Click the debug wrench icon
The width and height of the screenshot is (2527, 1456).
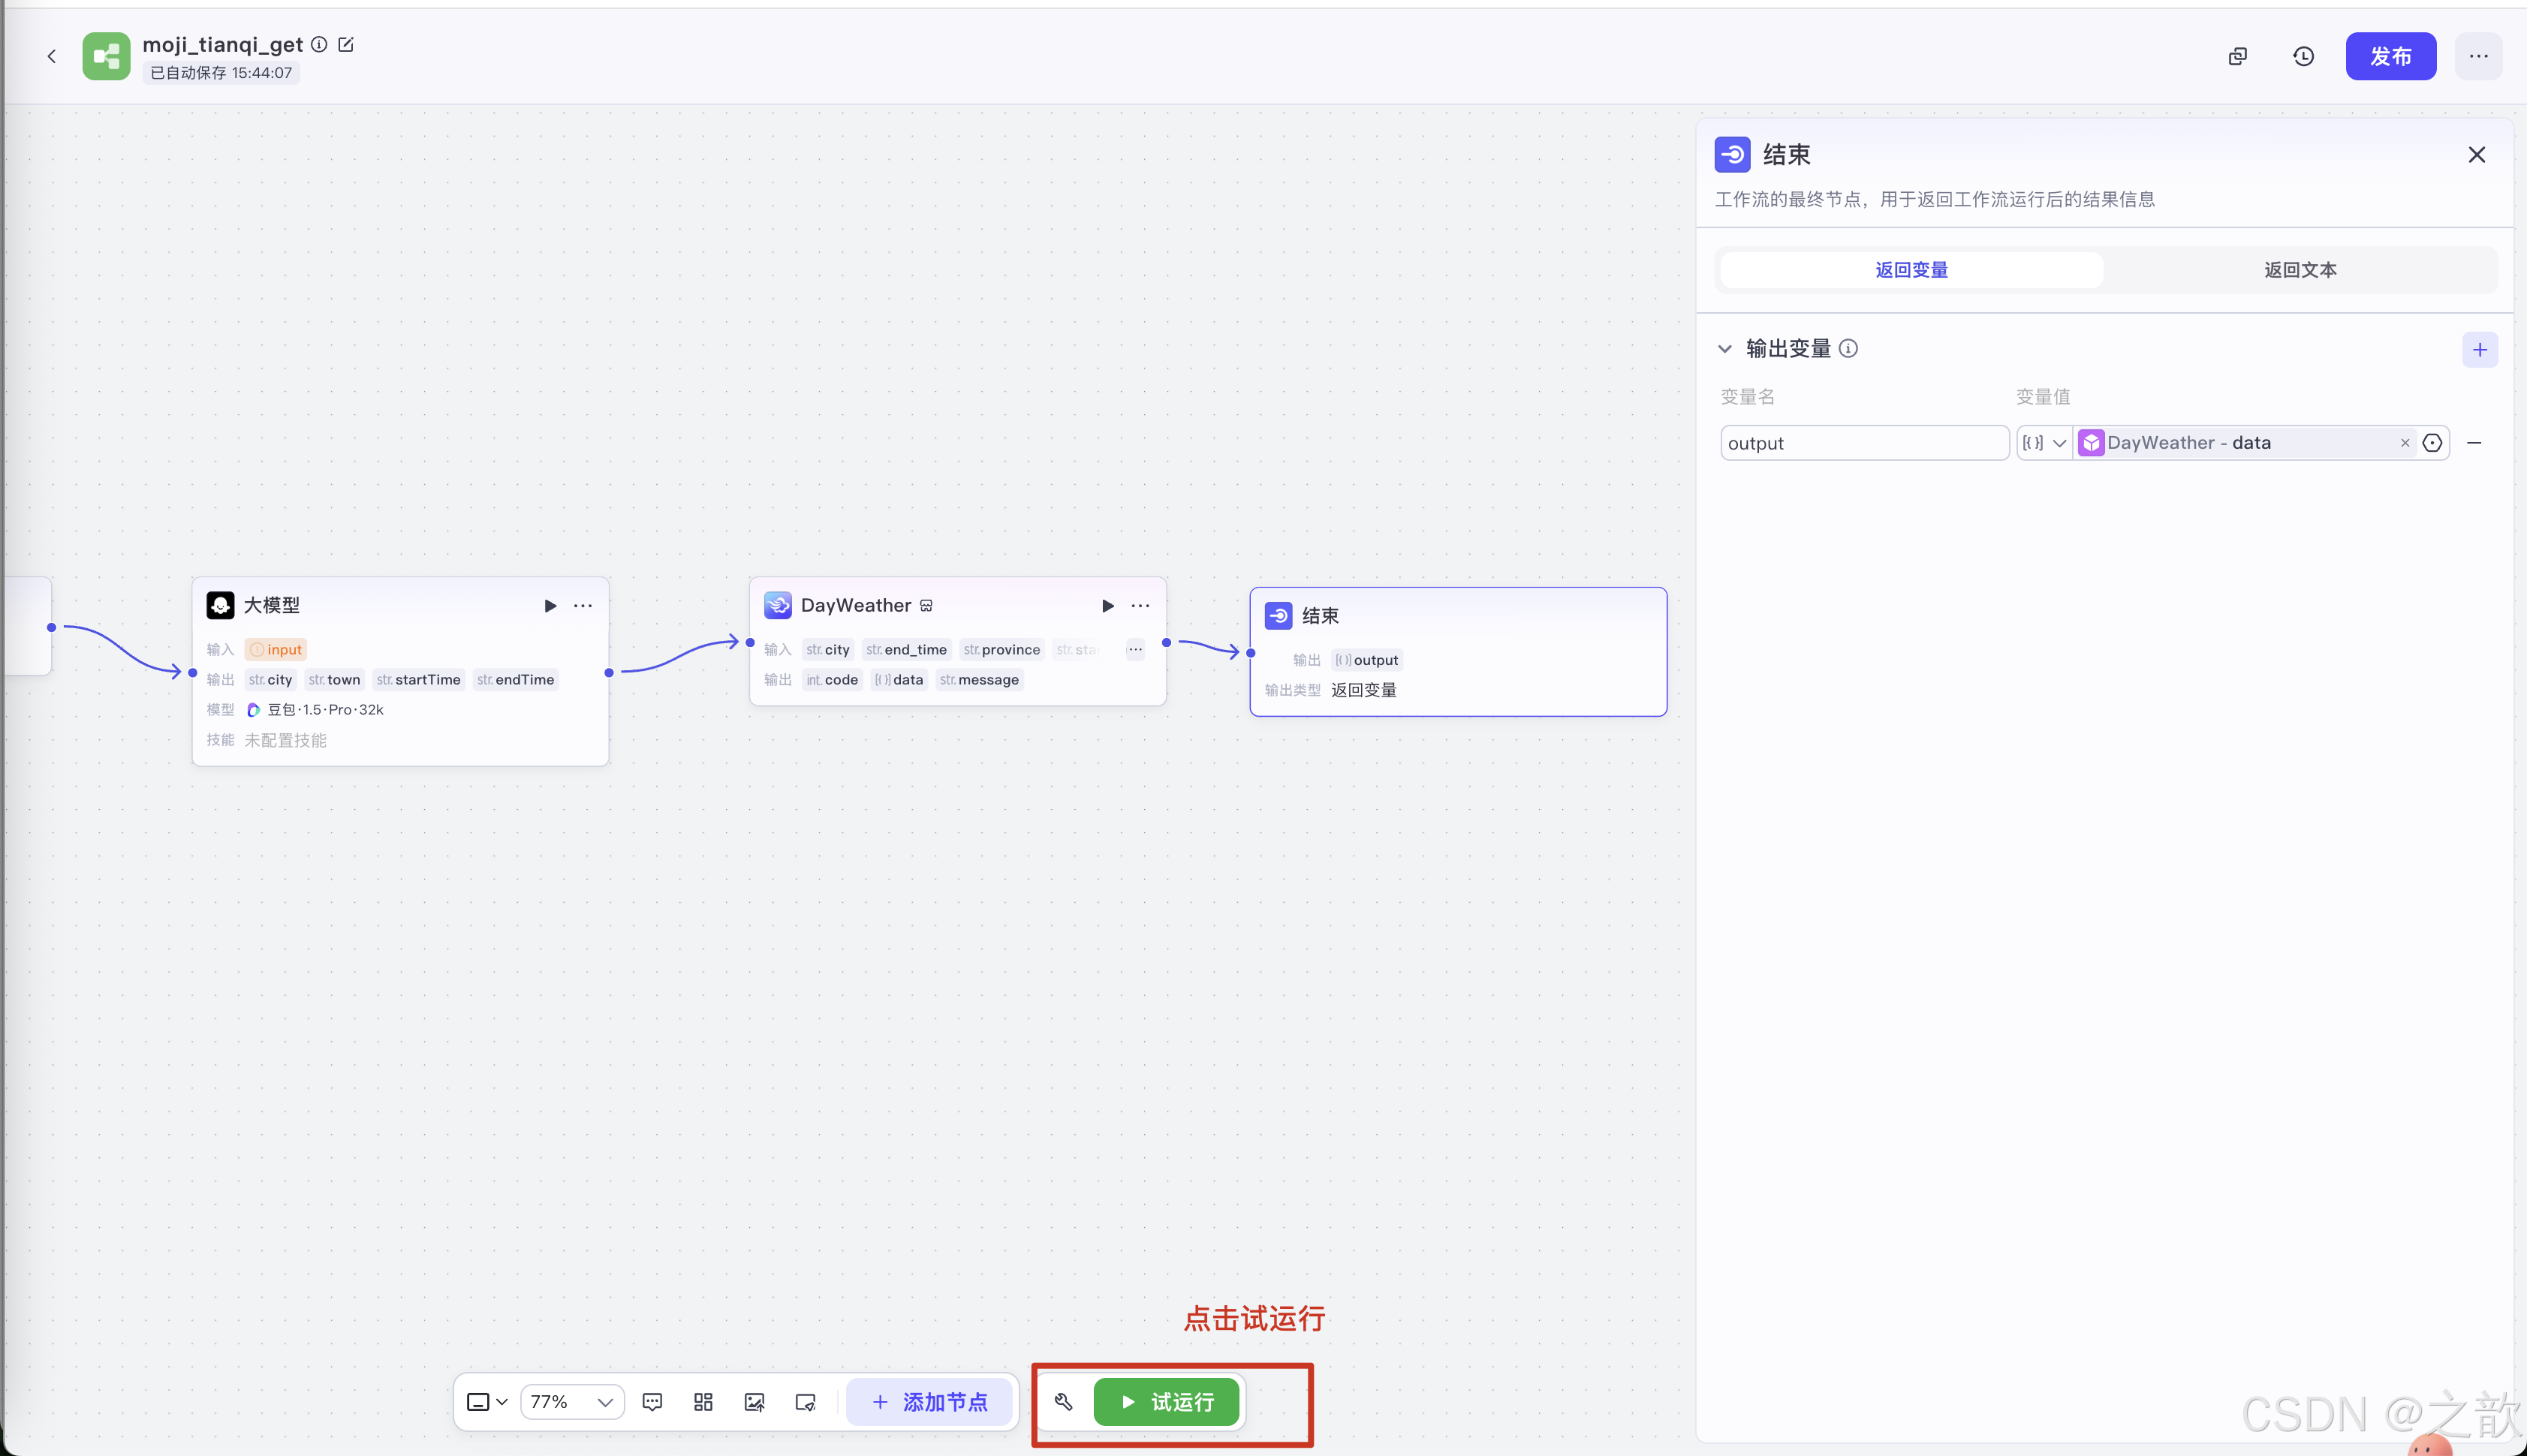tap(1063, 1402)
